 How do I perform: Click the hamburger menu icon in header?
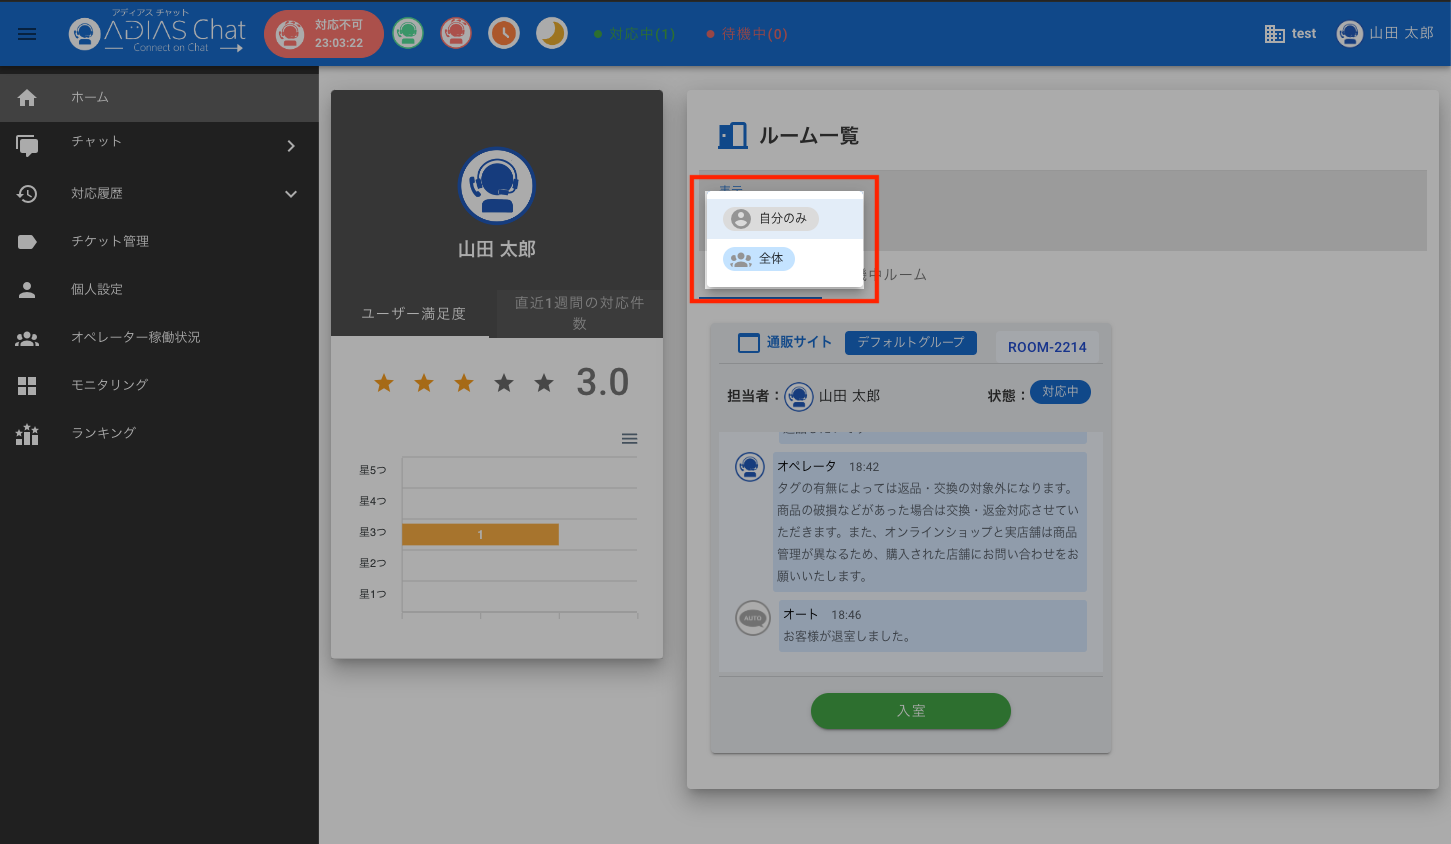(x=27, y=34)
